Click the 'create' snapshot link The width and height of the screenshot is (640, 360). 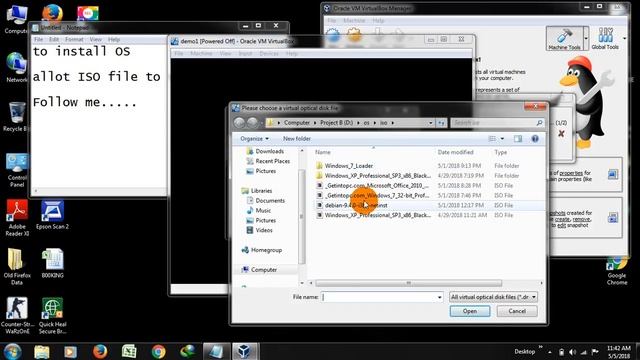pos(562,219)
